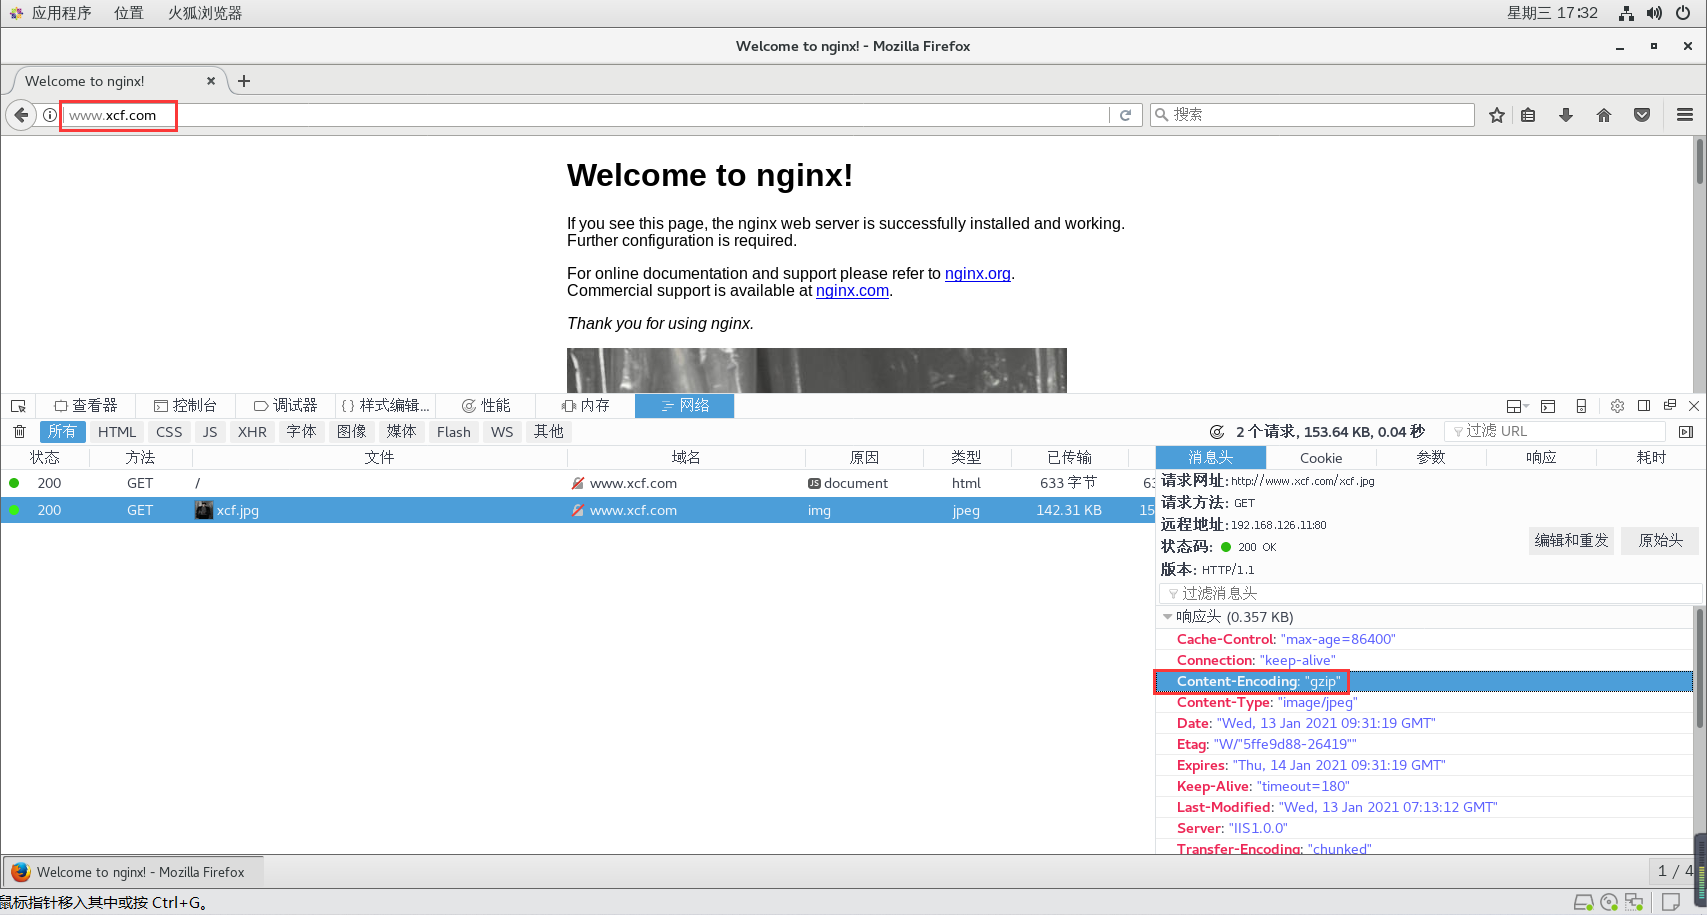This screenshot has height=915, width=1707.
Task: Open the 内存 memory tab
Action: (x=585, y=406)
